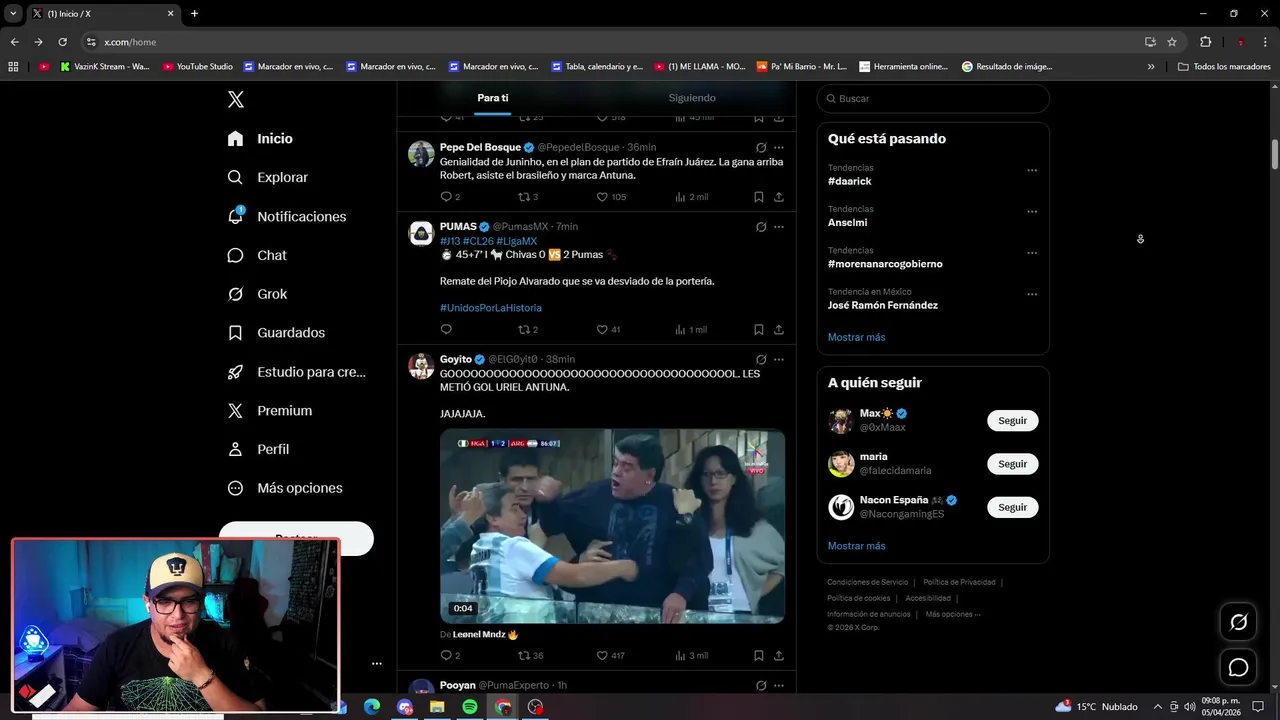Reload the page in Chrome
This screenshot has height=720, width=1280.
tap(62, 42)
